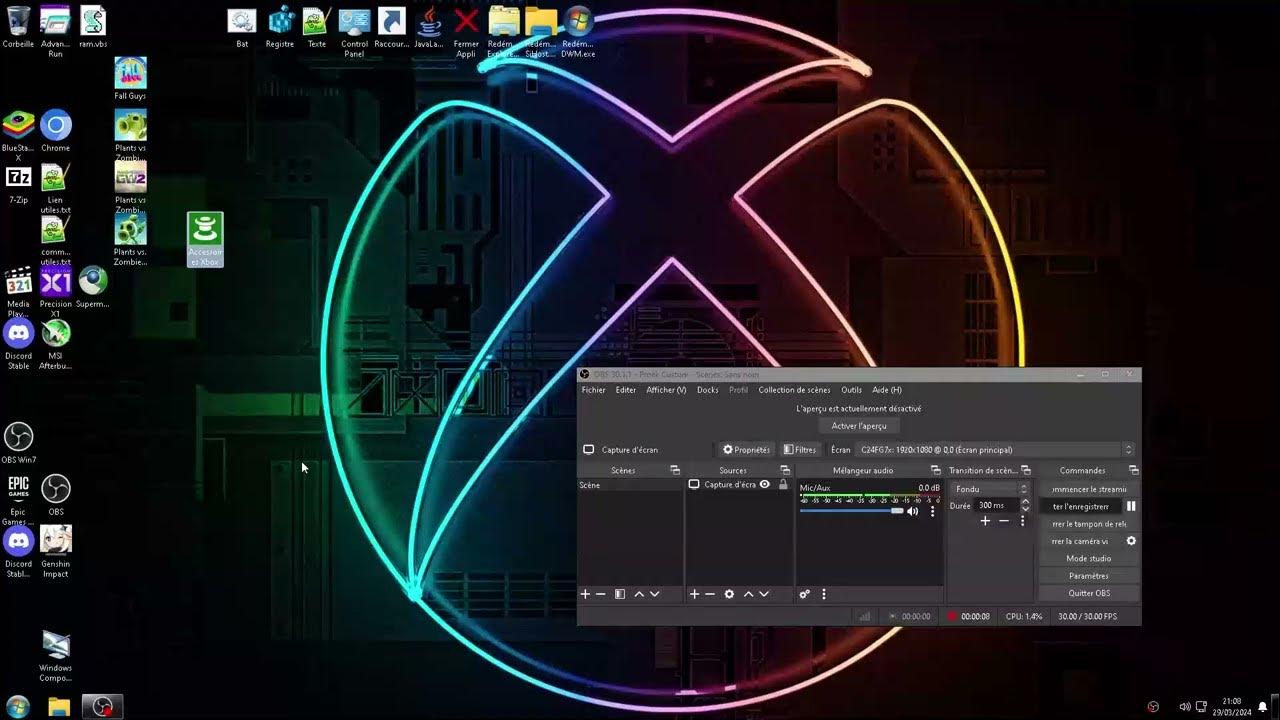Float the Commandes dock icon
Screen dimensions: 1280x720
(1133, 470)
